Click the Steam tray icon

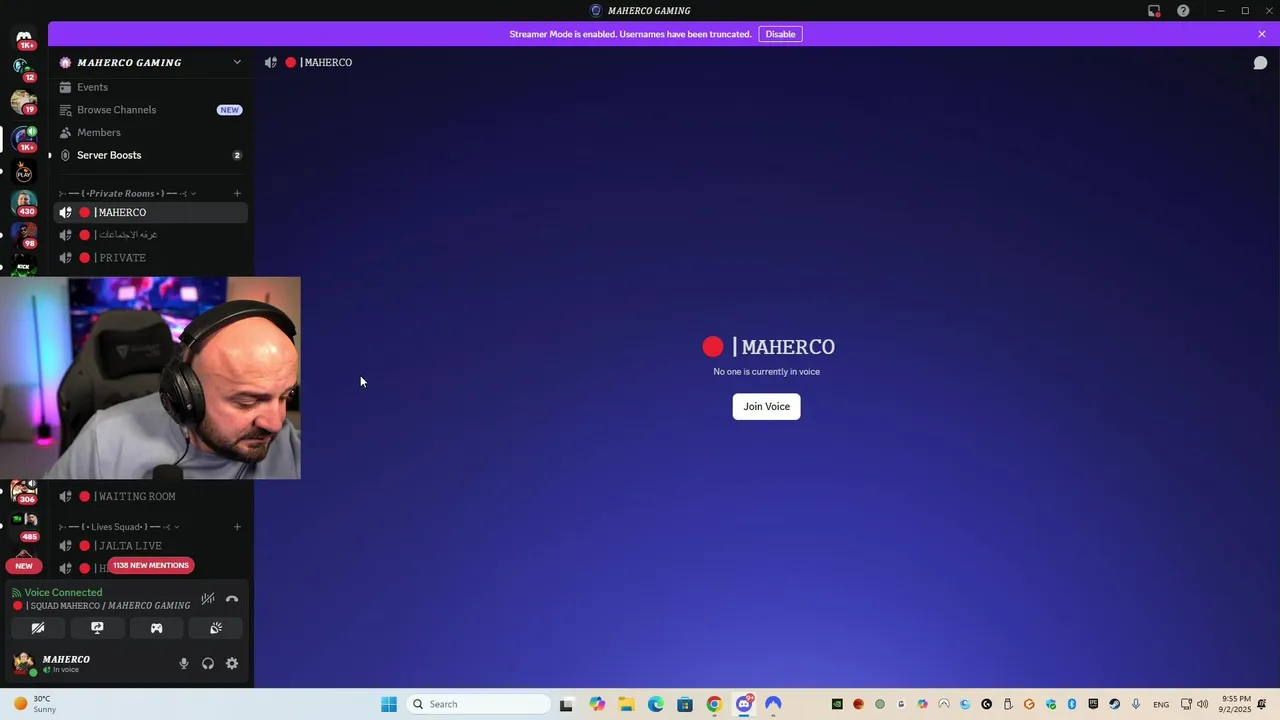click(x=1114, y=704)
